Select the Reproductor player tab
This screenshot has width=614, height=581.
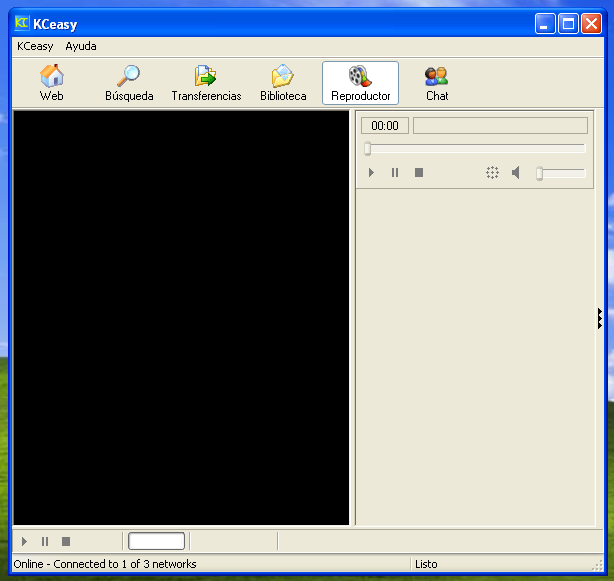tap(360, 83)
